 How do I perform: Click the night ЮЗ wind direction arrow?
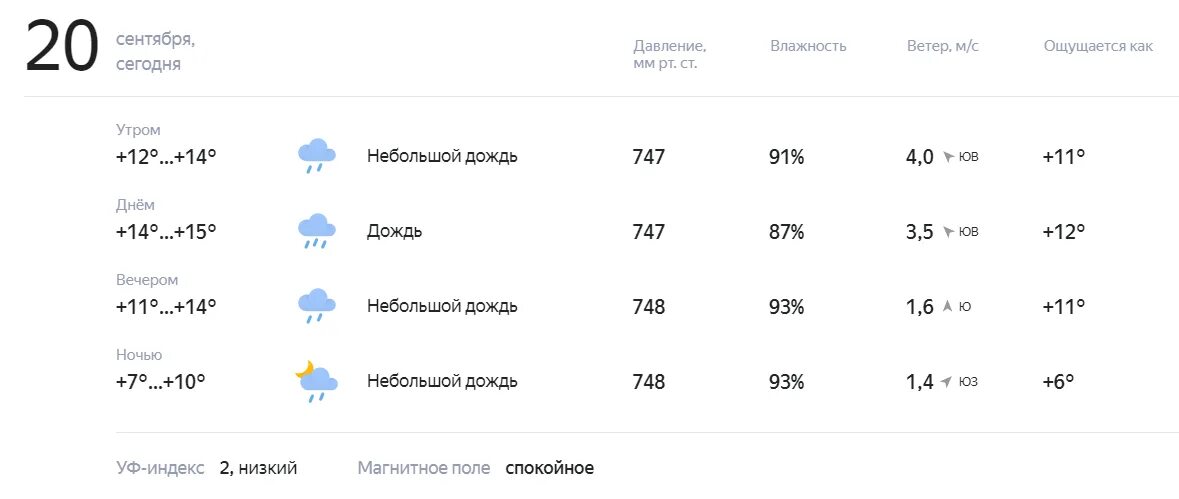point(947,382)
